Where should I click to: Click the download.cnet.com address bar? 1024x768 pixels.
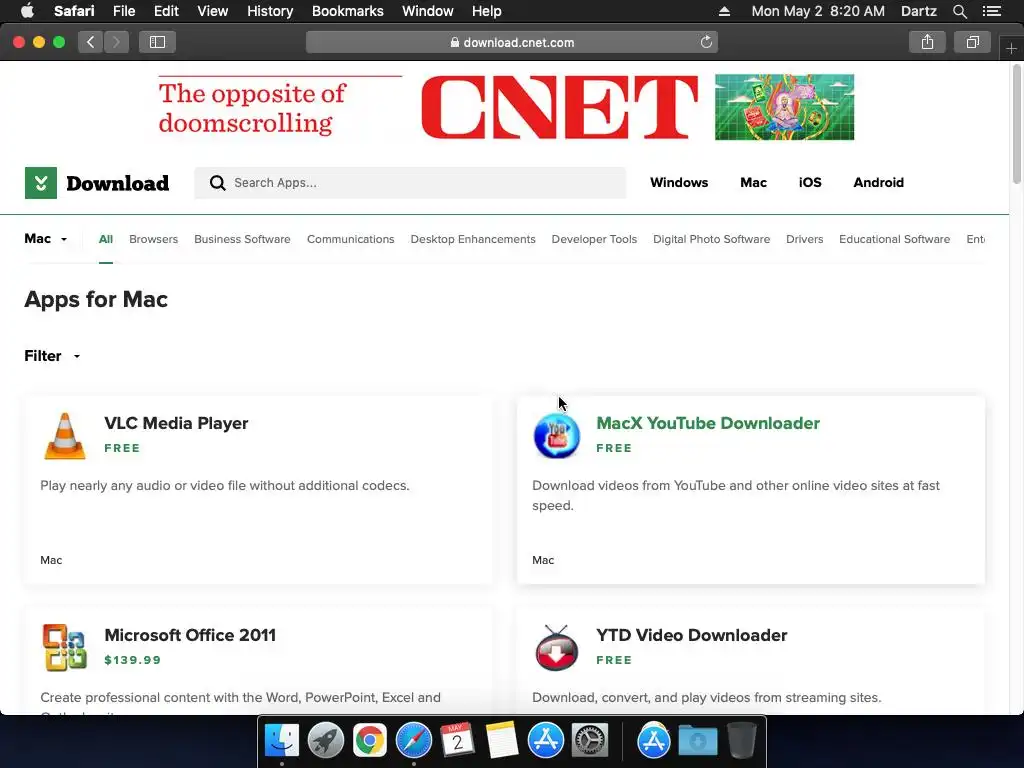(512, 42)
